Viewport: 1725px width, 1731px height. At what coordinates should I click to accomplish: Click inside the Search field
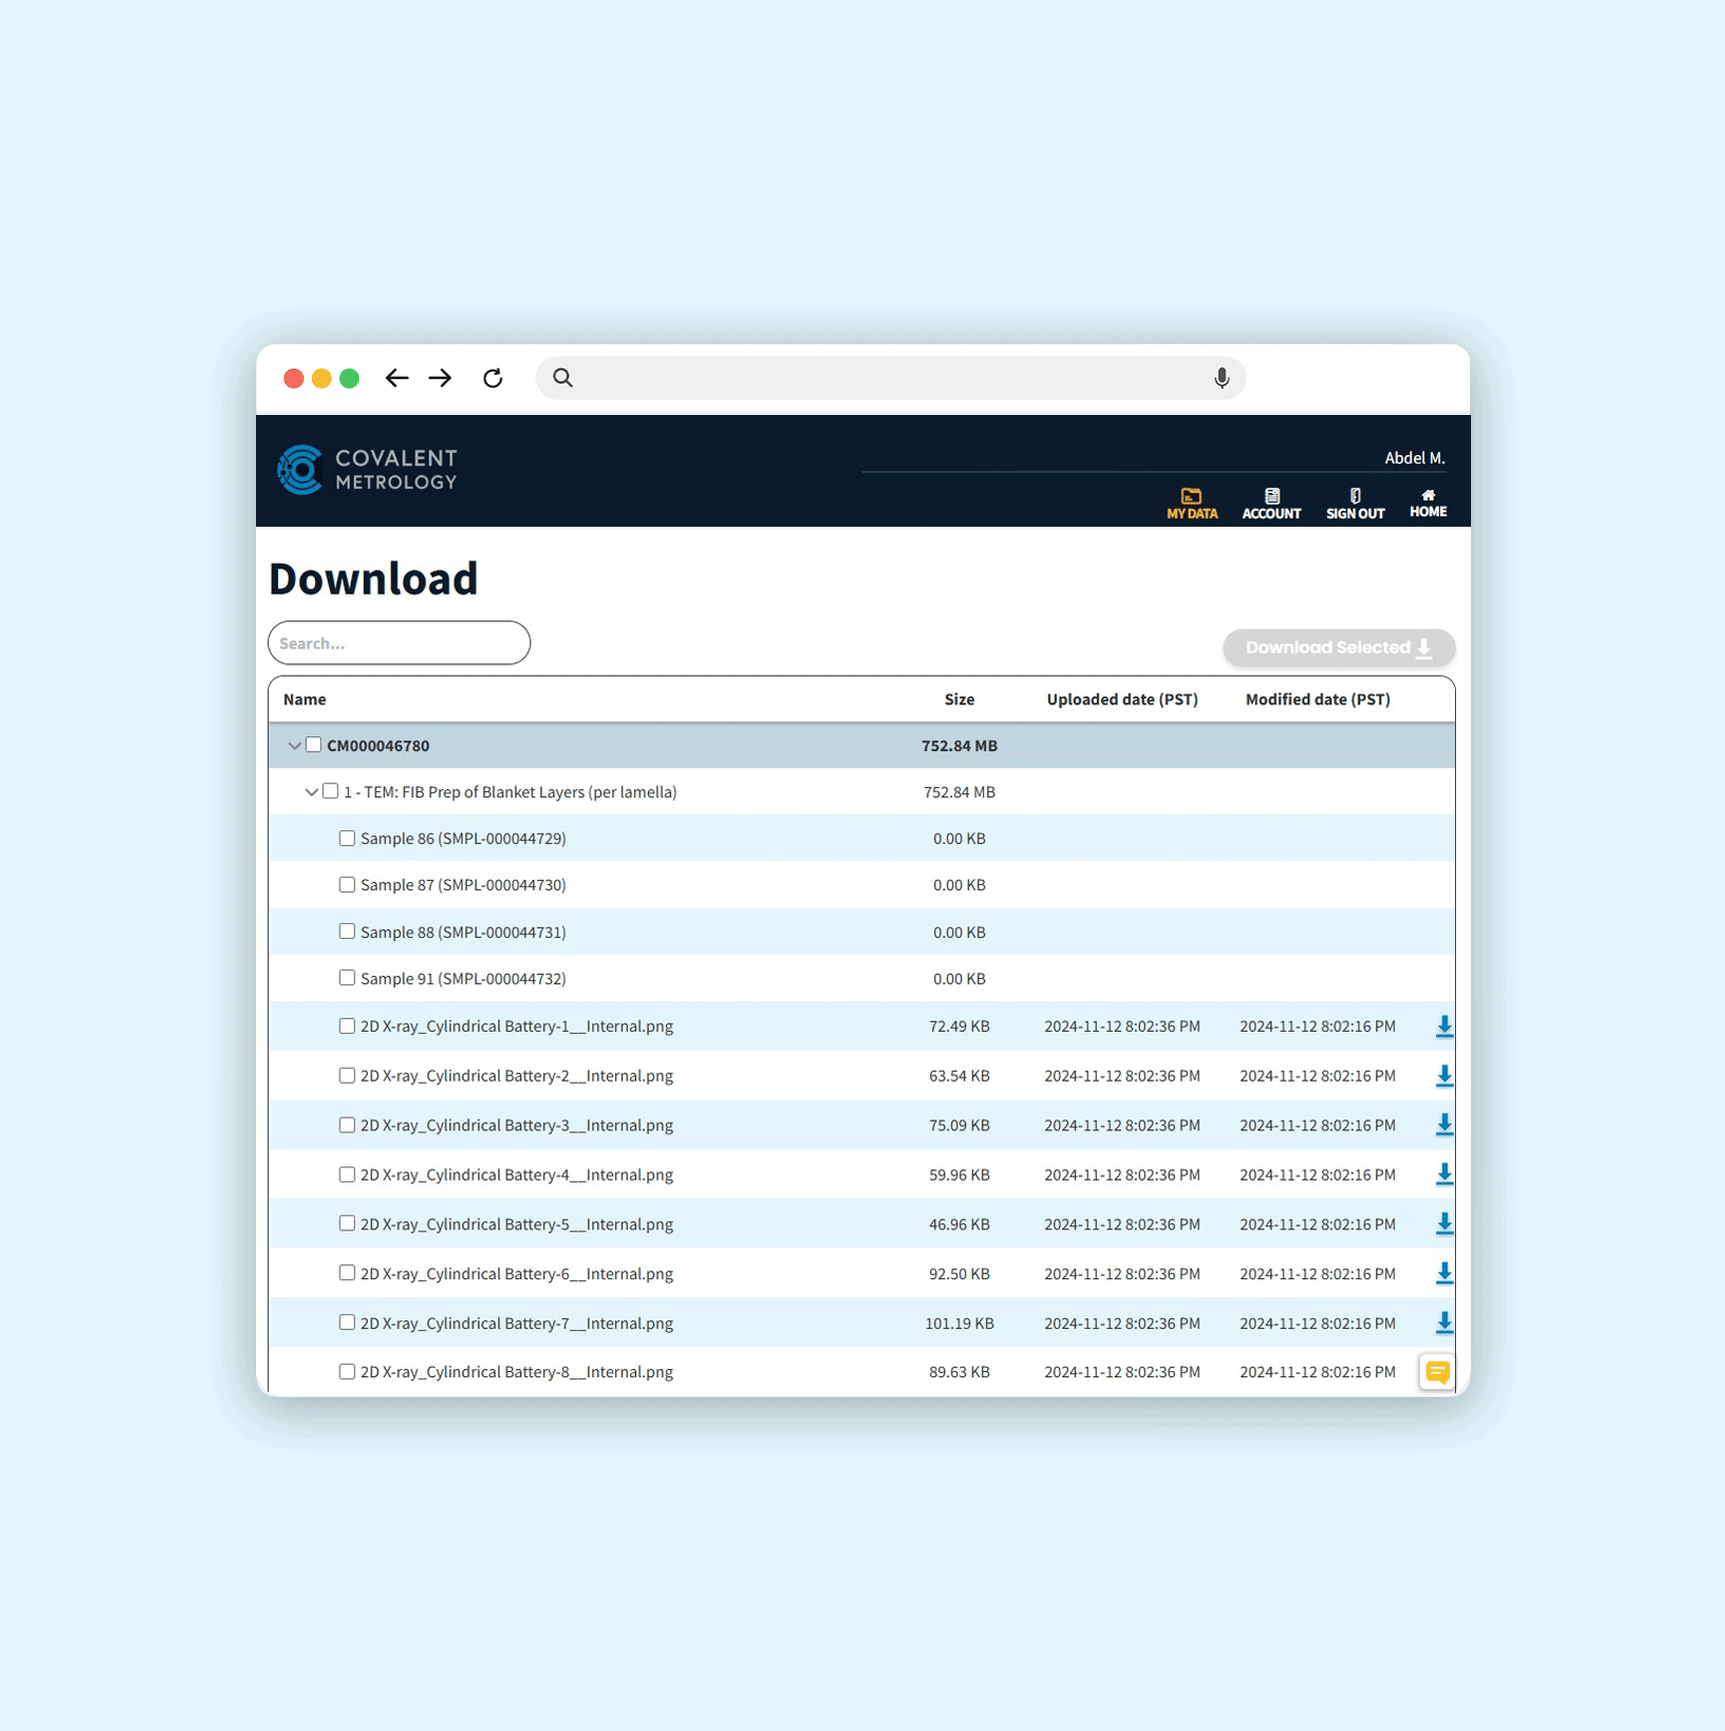[x=399, y=643]
